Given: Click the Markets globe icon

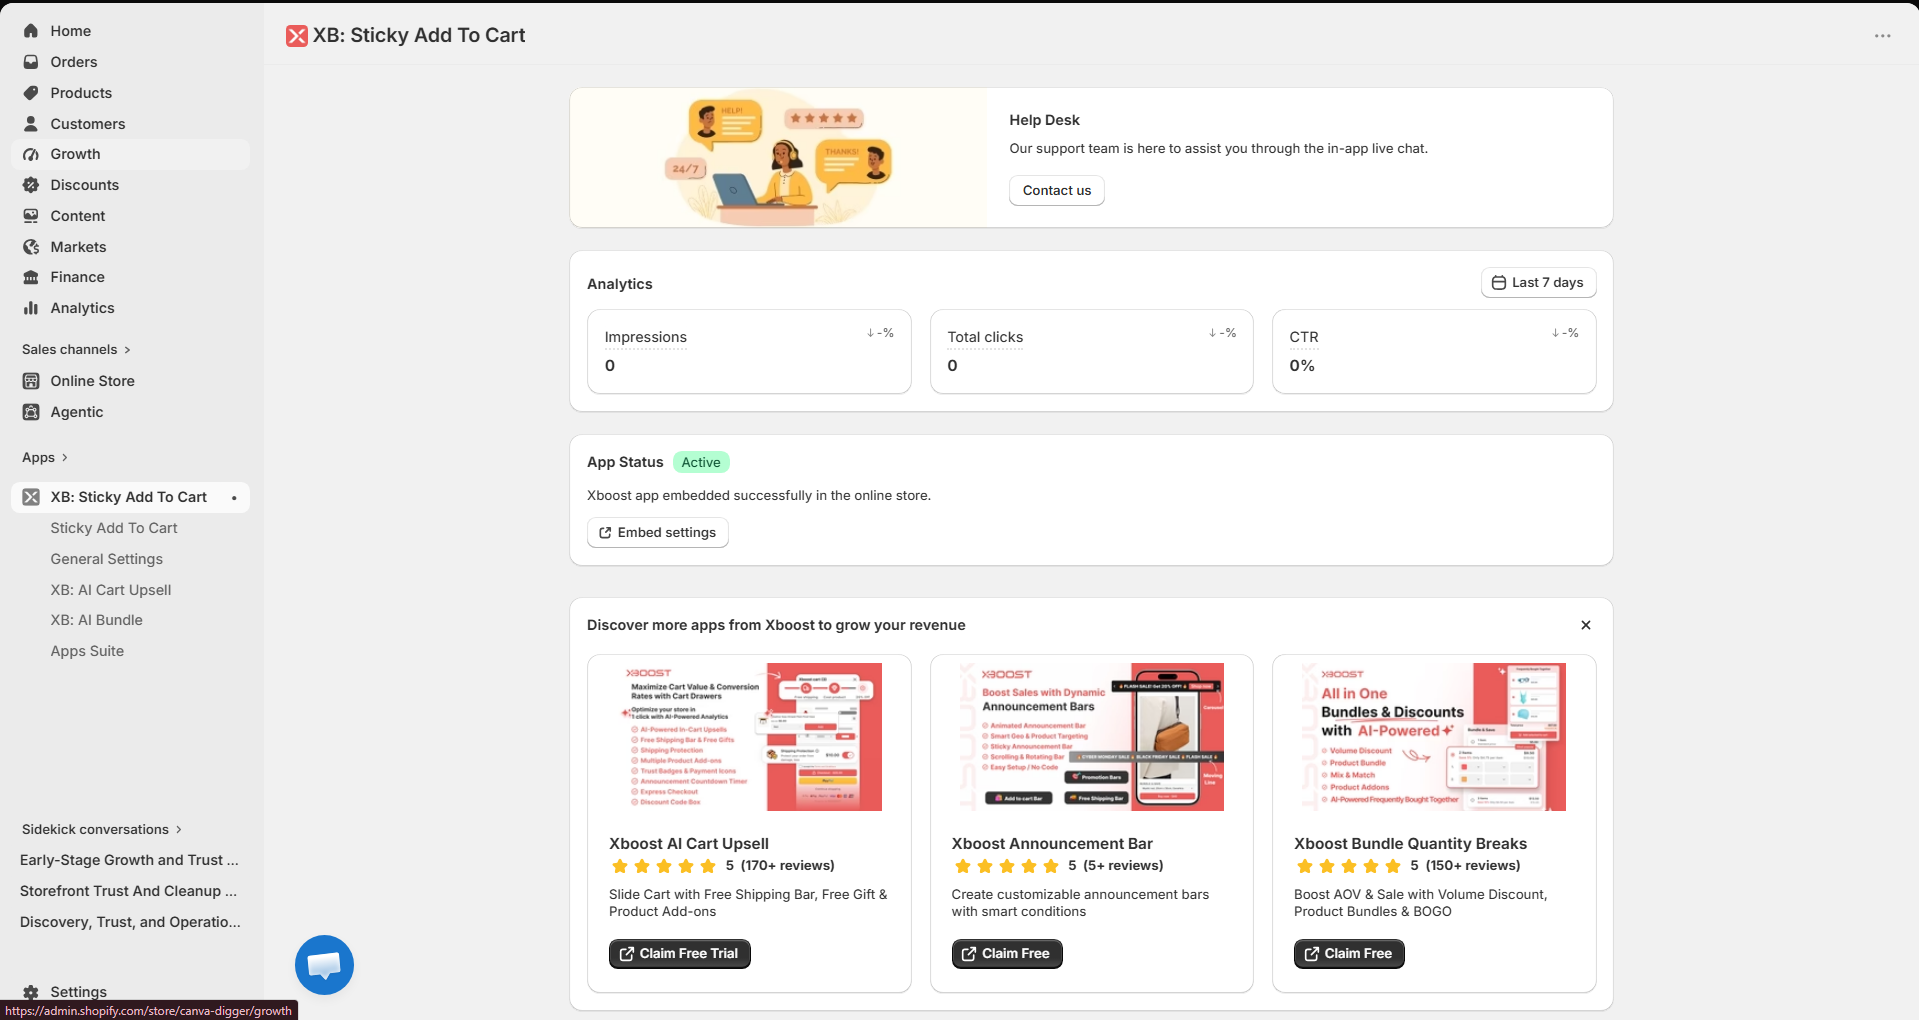Looking at the screenshot, I should point(31,247).
